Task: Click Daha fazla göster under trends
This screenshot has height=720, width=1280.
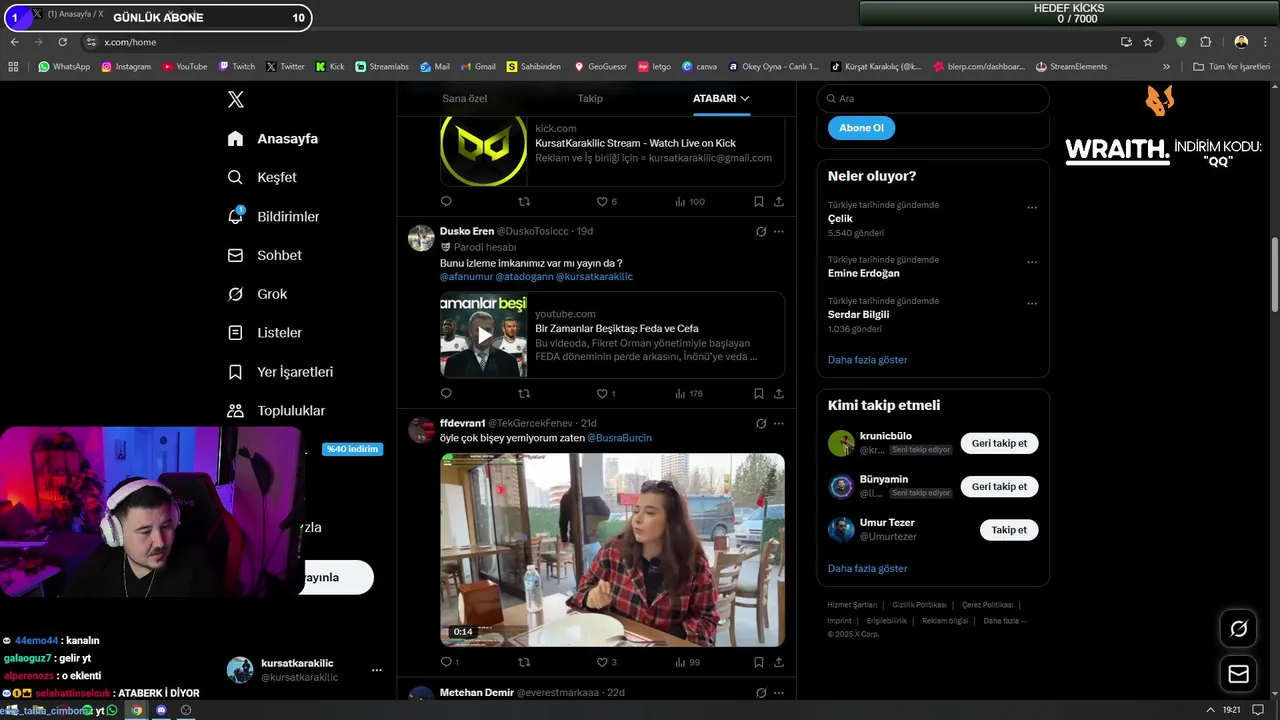Action: (867, 359)
